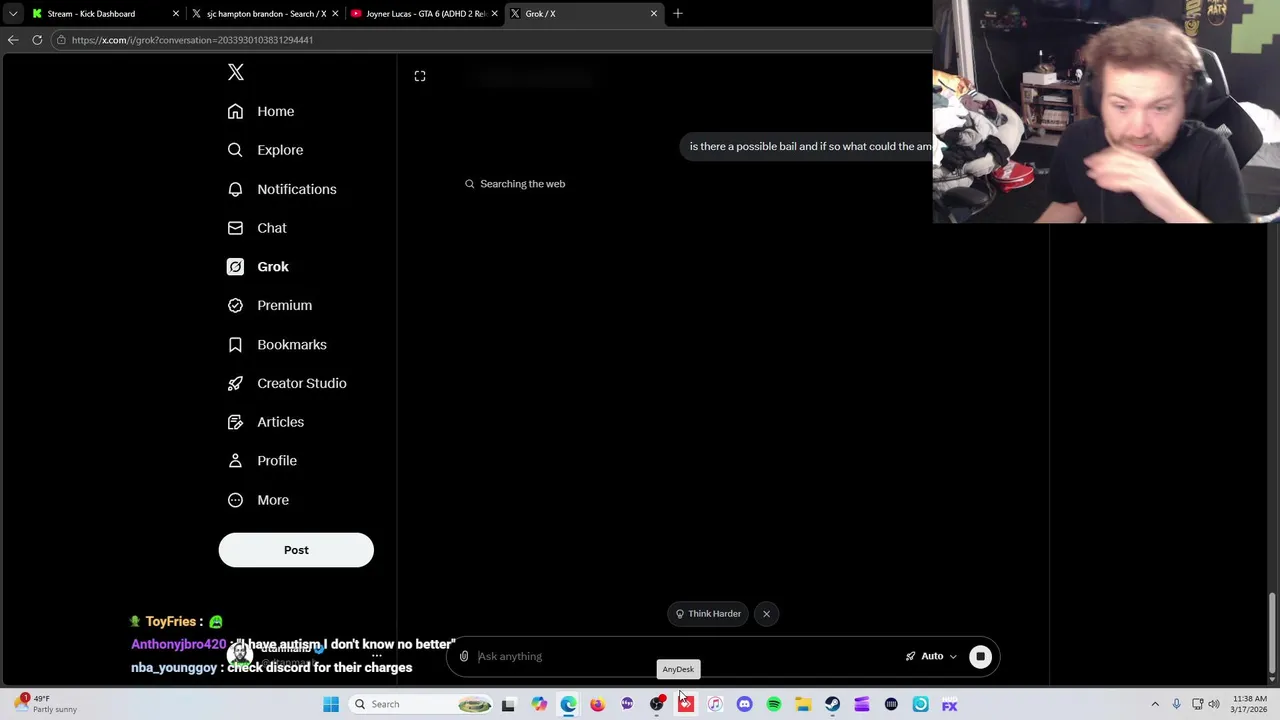Click the address bar URL
The width and height of the screenshot is (1280, 720).
point(192,40)
